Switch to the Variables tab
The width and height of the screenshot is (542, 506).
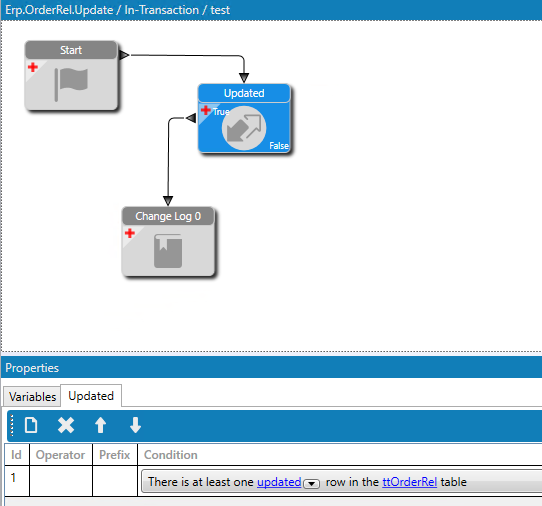pyautogui.click(x=32, y=396)
